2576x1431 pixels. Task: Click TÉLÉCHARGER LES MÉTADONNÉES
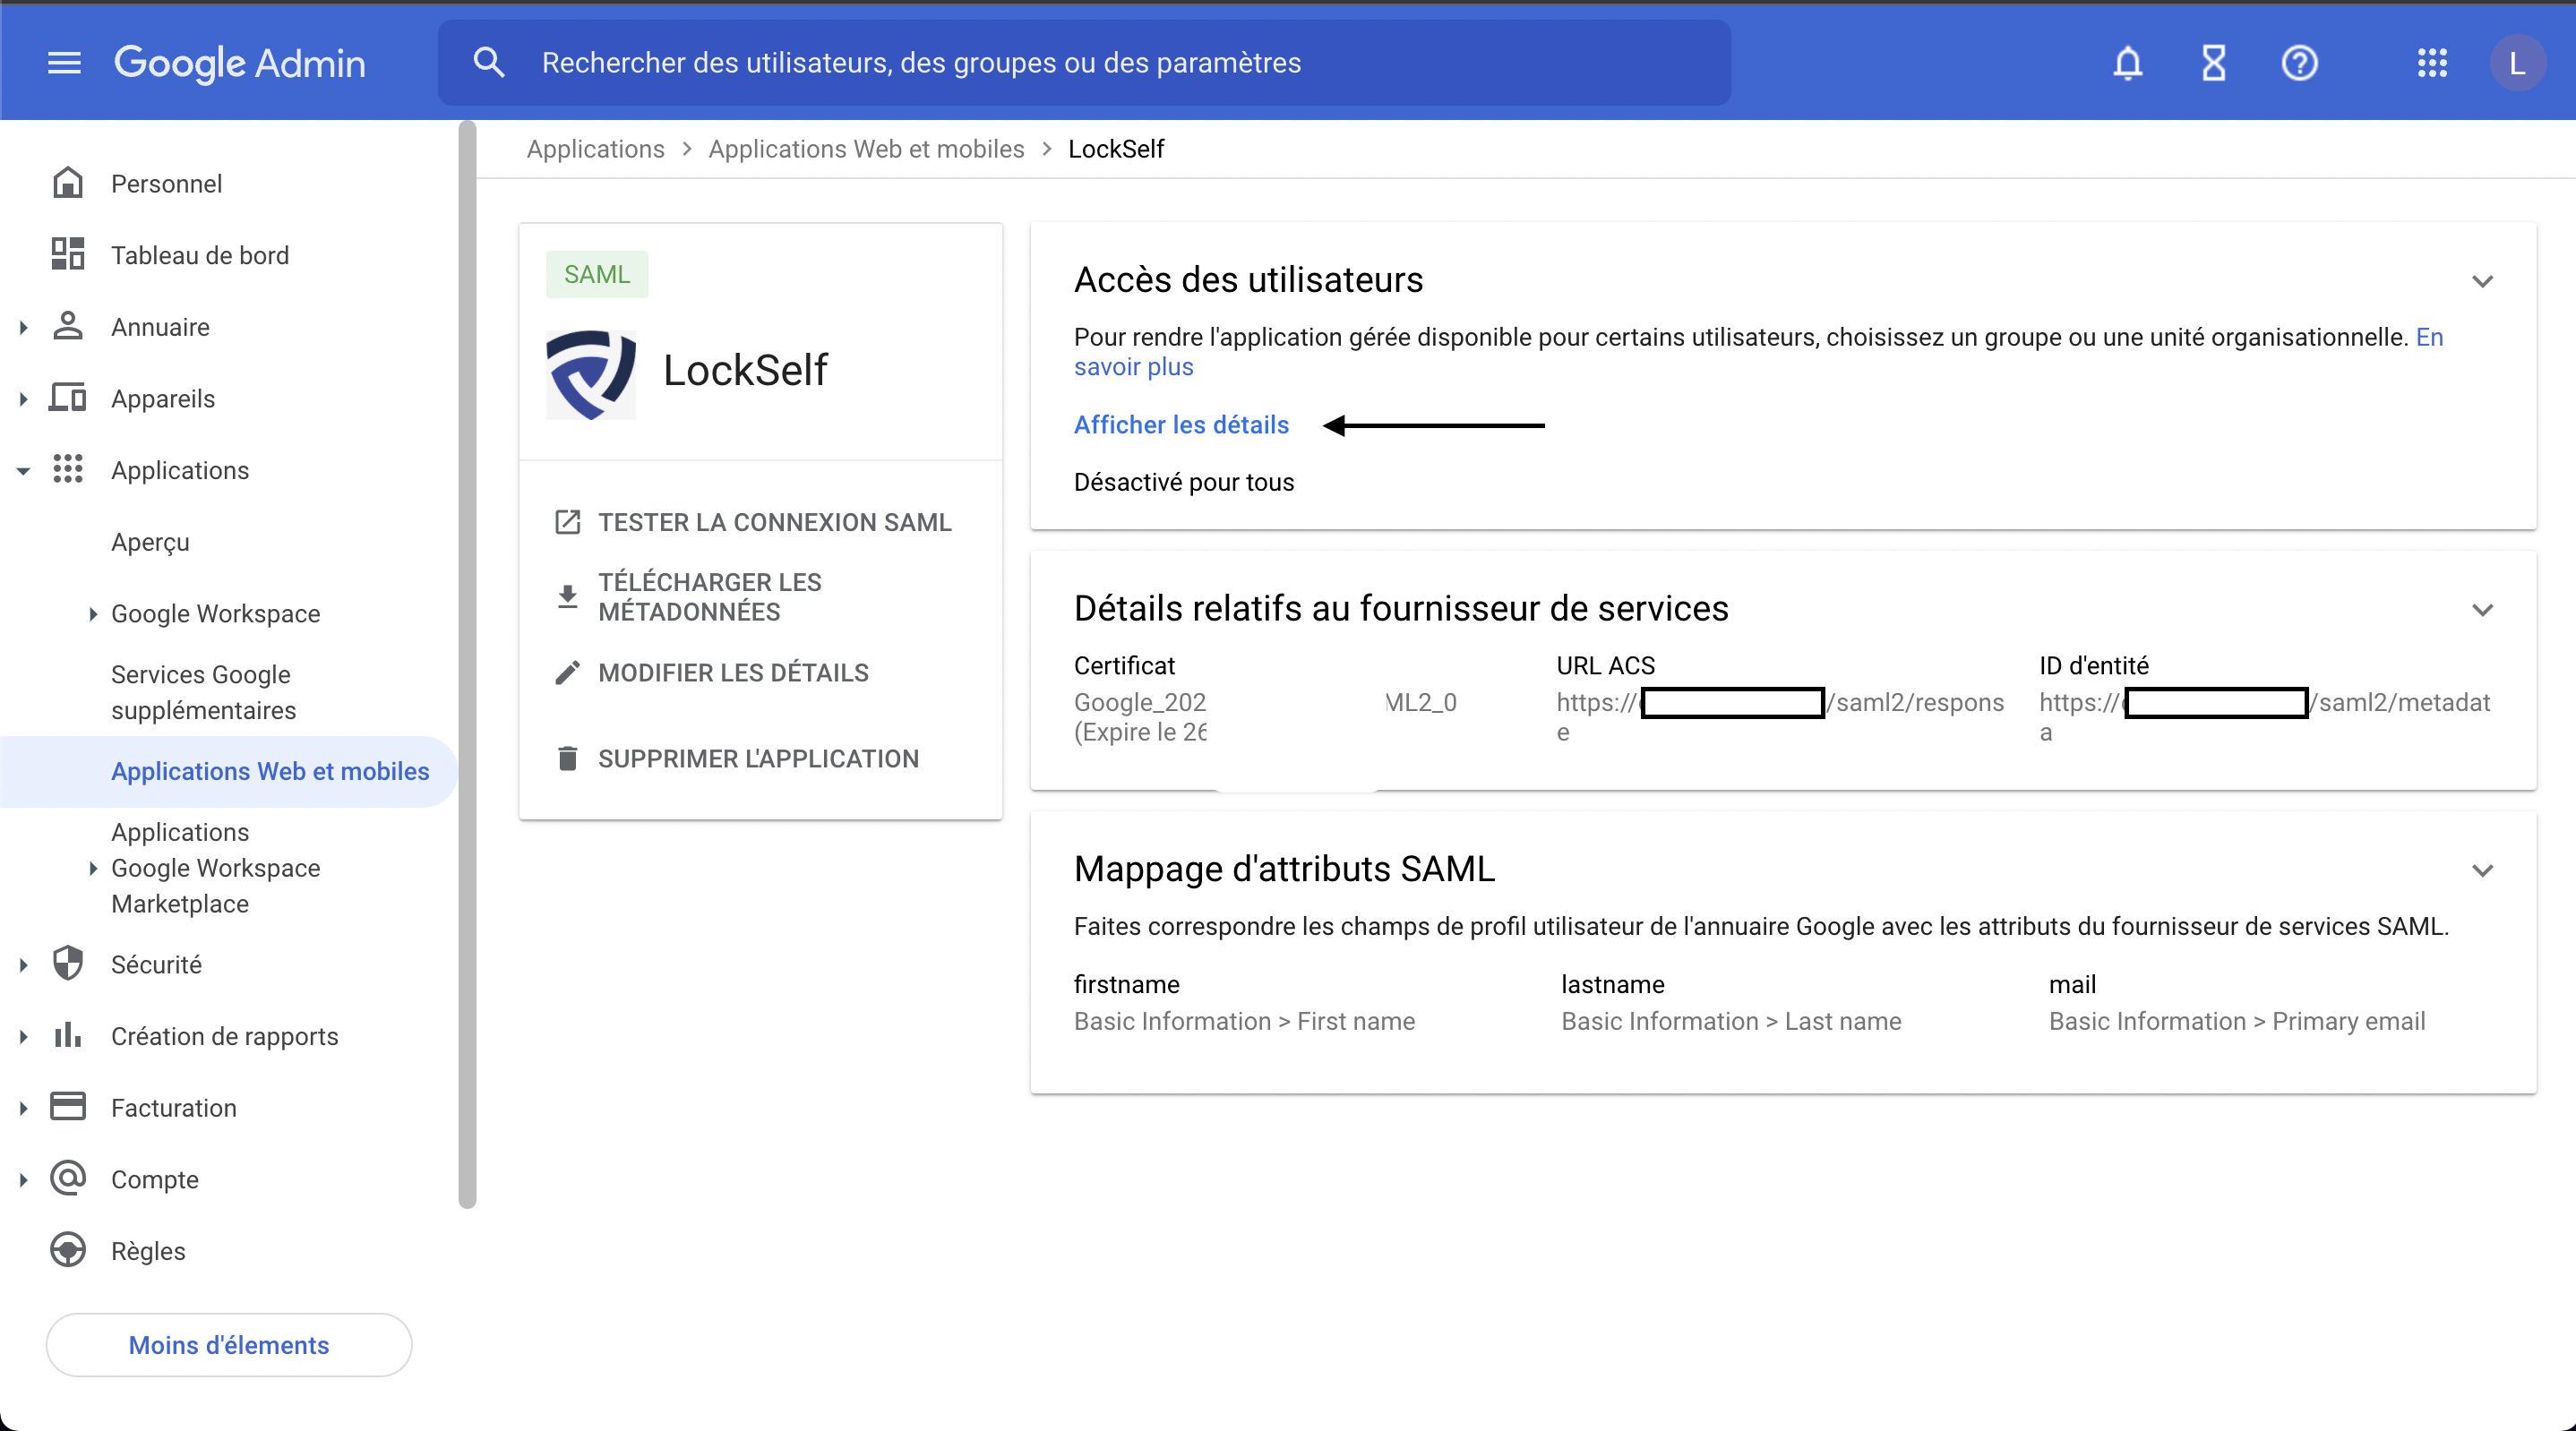pyautogui.click(x=709, y=597)
